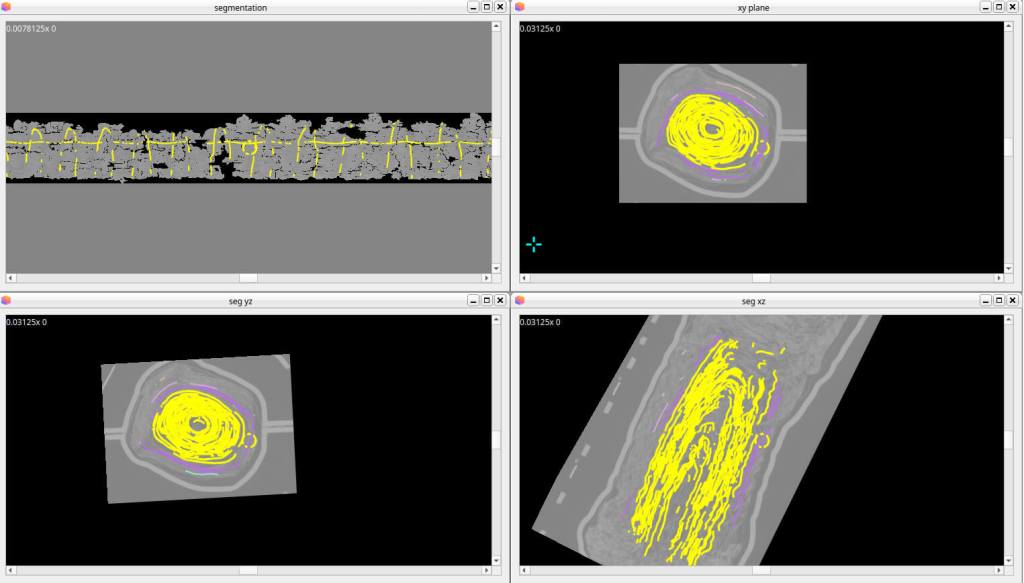Viewport: 1024px width, 583px height.
Task: Maximize the seg yz window
Action: click(x=486, y=300)
